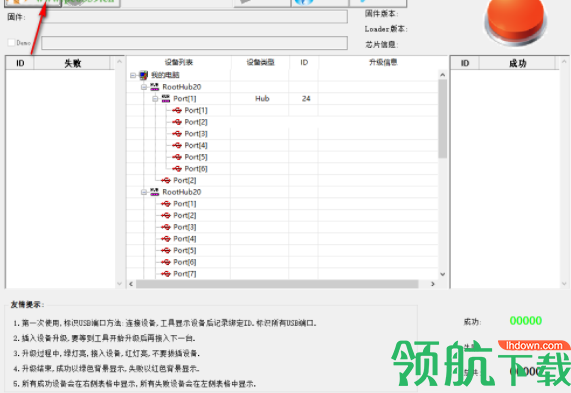The height and width of the screenshot is (393, 571).
Task: Click the ID header in the success list
Action: [465, 63]
